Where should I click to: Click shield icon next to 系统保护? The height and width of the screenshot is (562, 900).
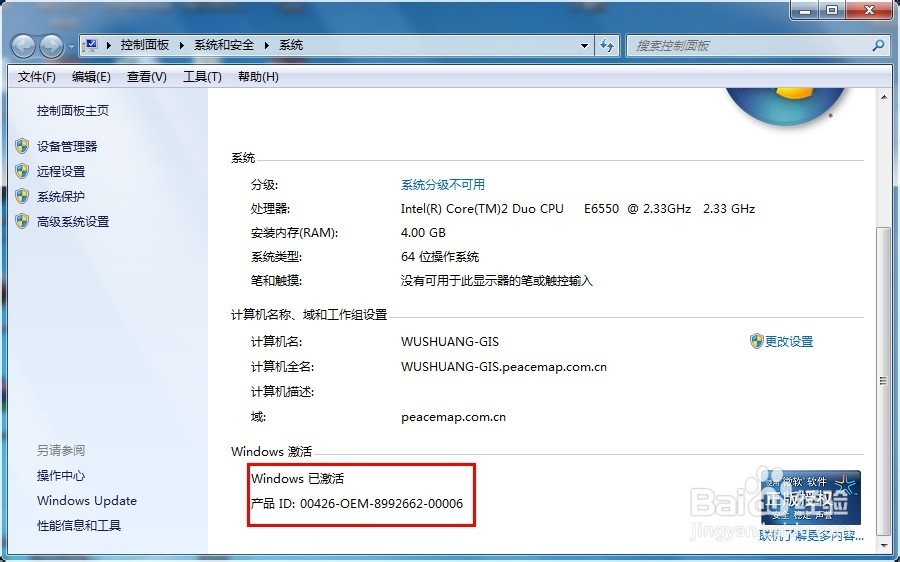[22, 196]
